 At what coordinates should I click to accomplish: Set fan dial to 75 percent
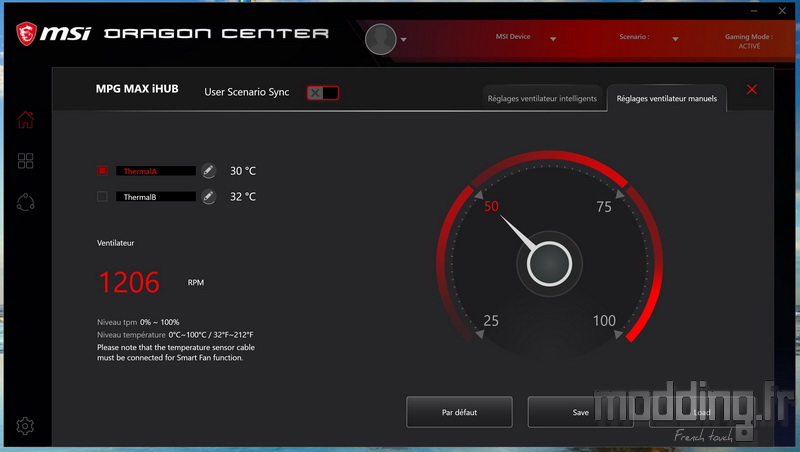[x=604, y=207]
